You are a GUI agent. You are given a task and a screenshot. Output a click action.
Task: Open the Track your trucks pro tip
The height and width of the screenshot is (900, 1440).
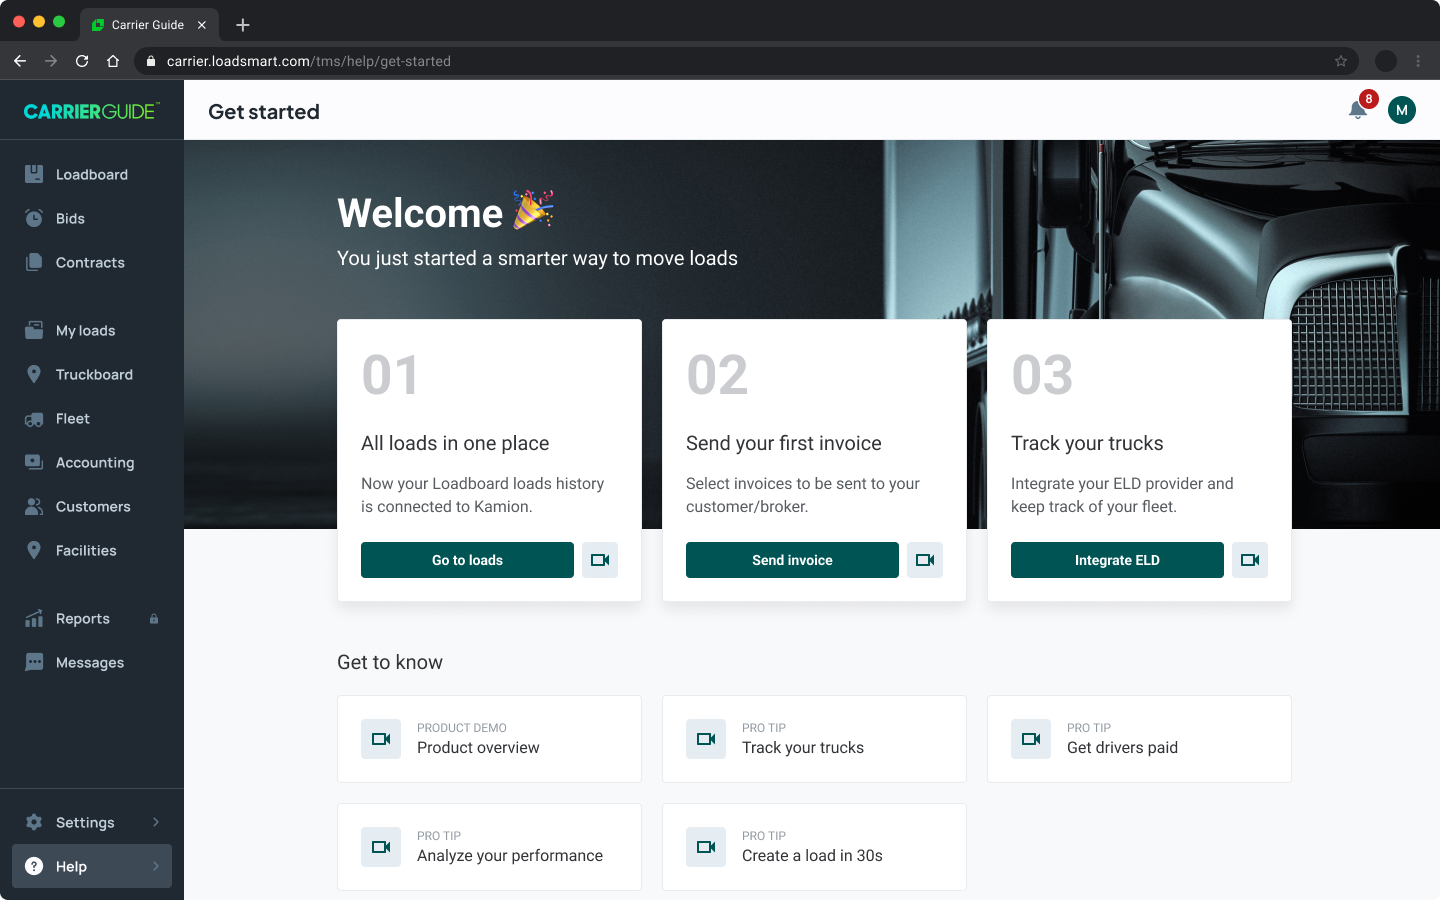point(814,739)
